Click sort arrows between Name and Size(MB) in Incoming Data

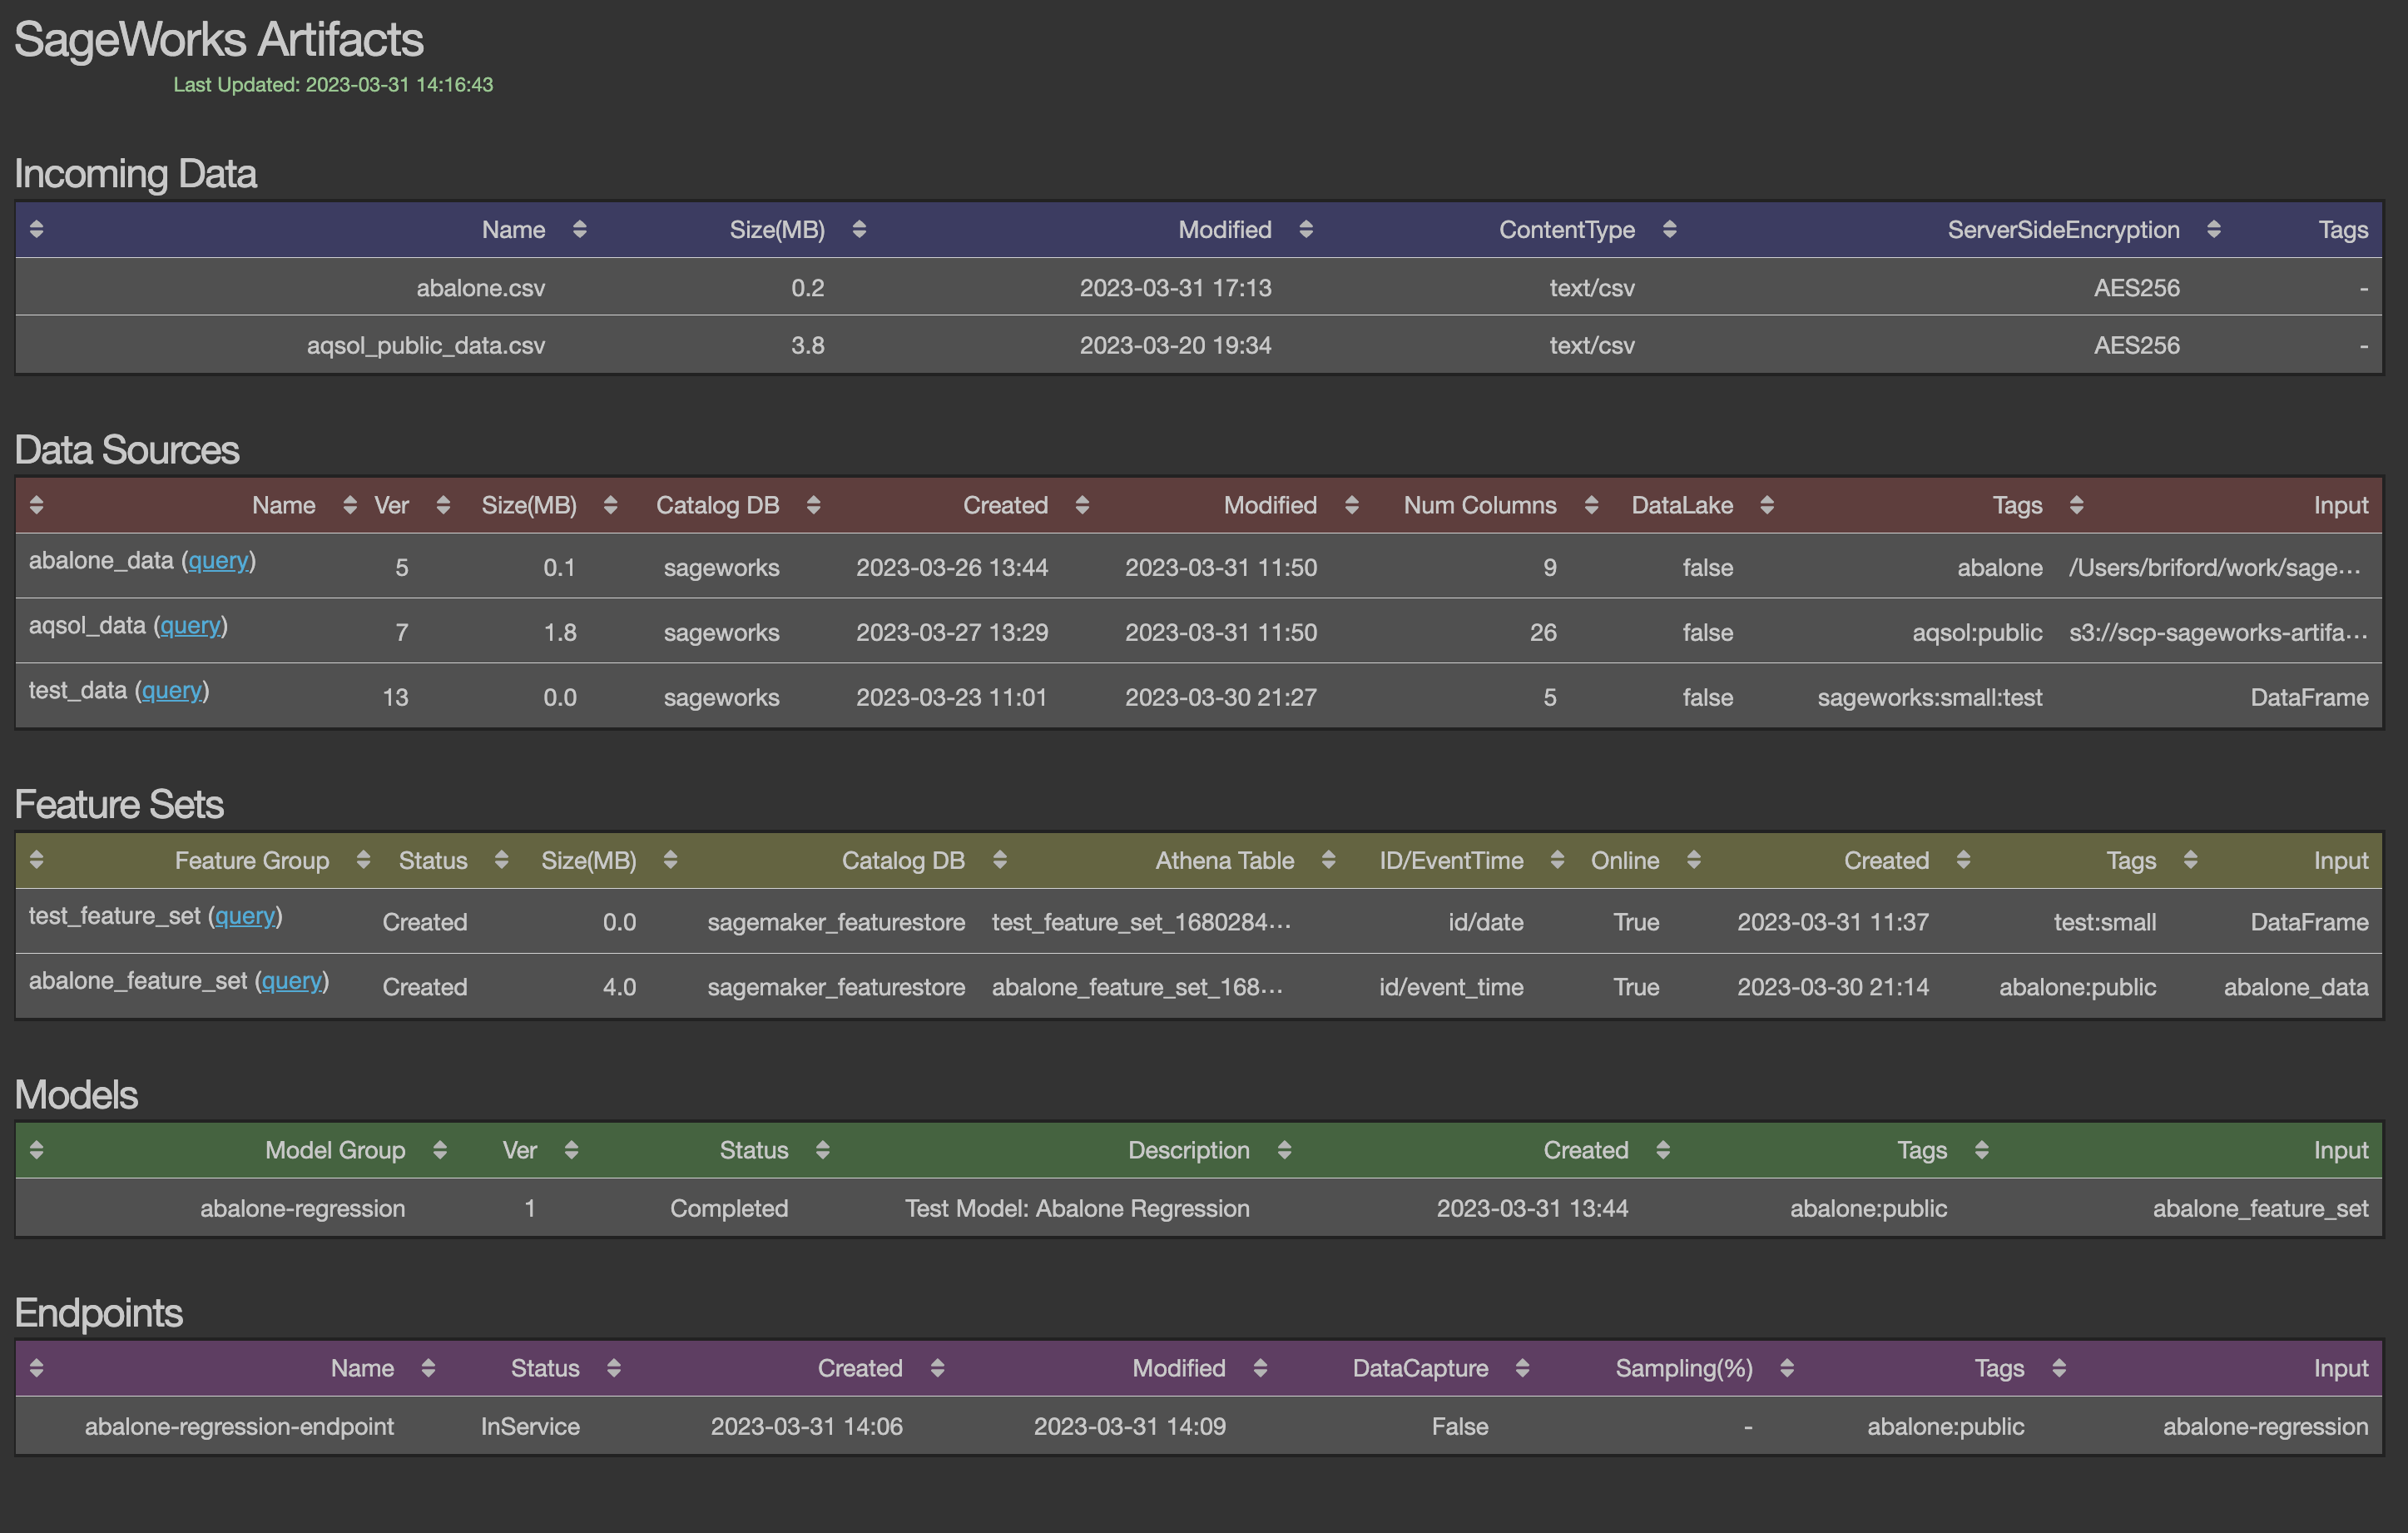click(x=579, y=229)
